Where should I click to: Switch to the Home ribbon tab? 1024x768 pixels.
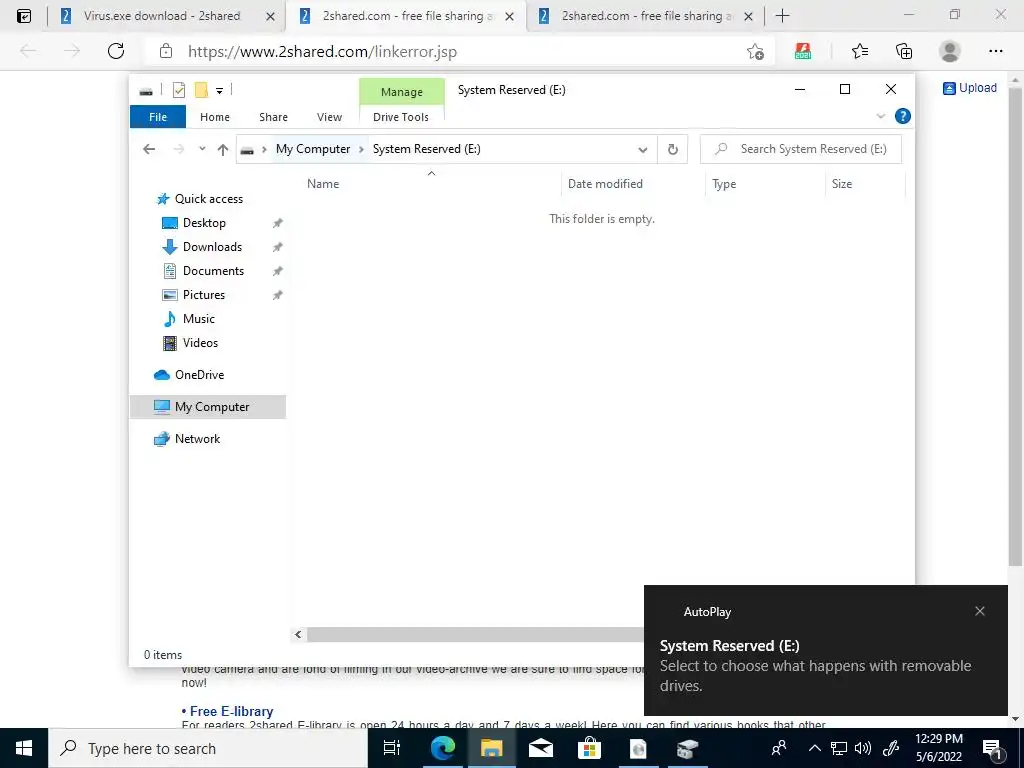(x=215, y=117)
